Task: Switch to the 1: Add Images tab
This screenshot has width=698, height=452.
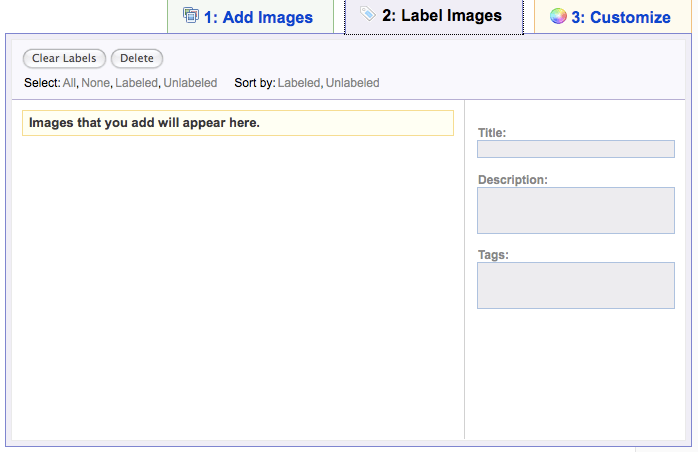Action: 258,17
